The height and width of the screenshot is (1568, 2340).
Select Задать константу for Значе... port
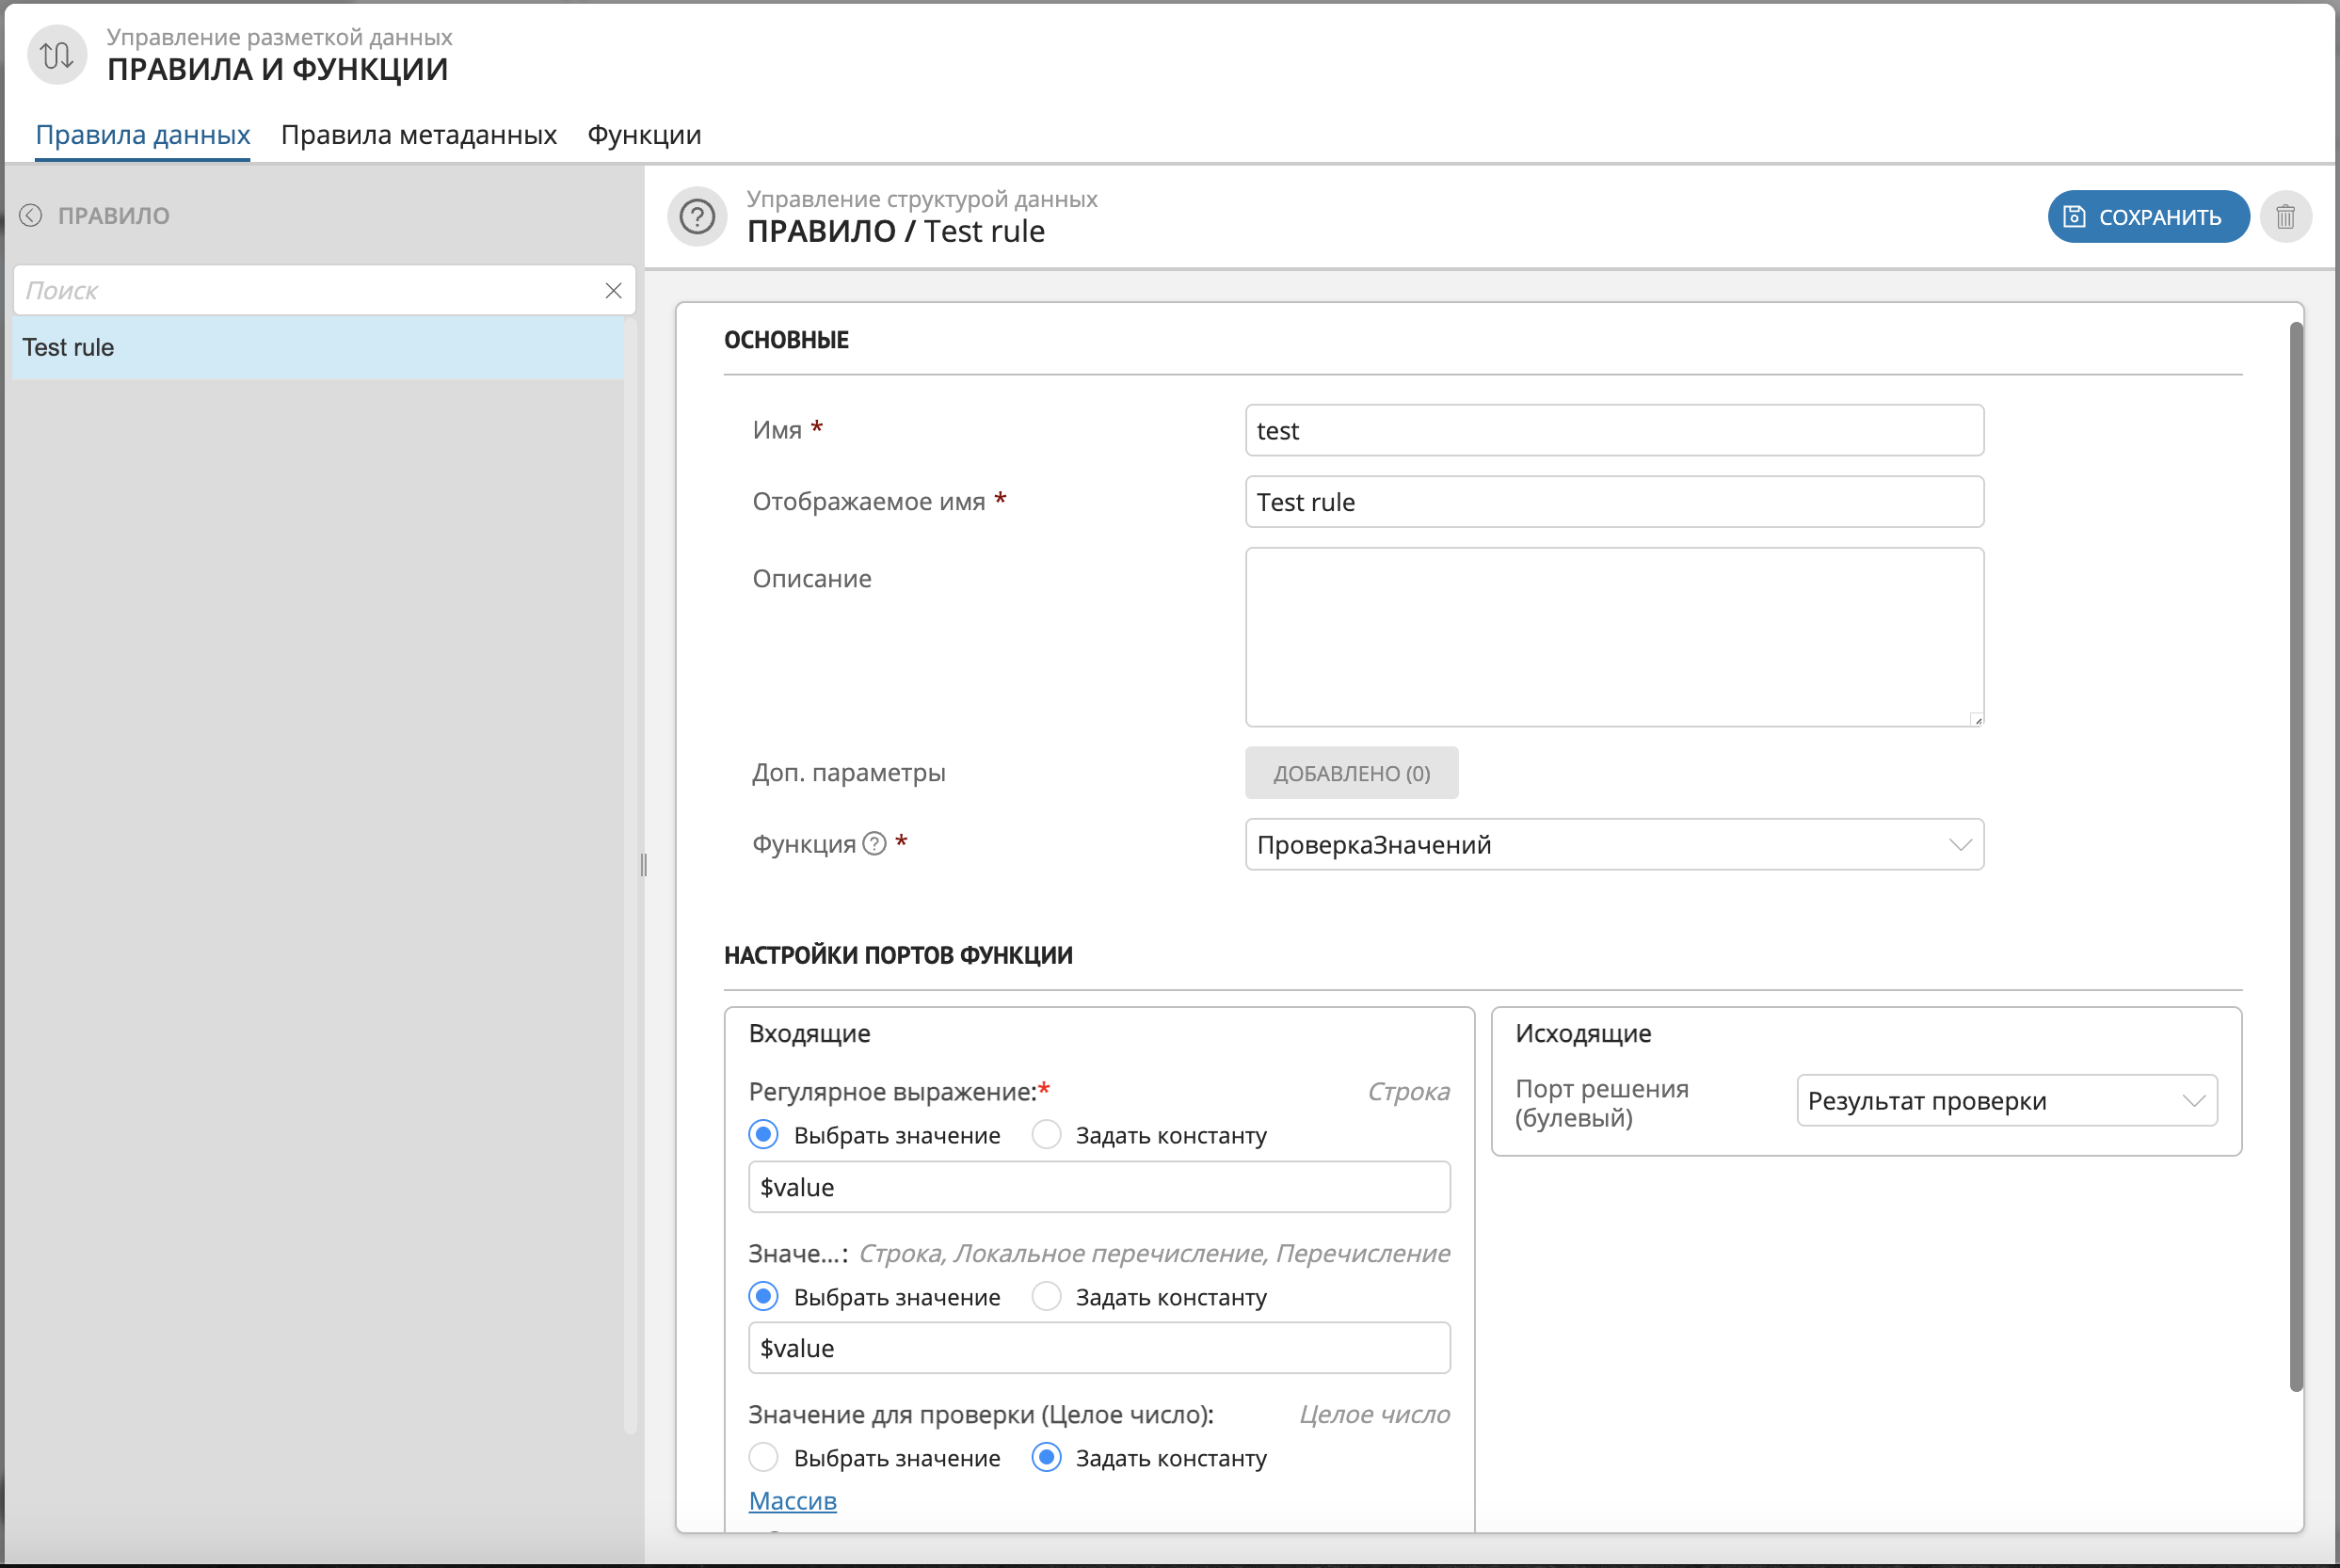tap(1046, 1297)
